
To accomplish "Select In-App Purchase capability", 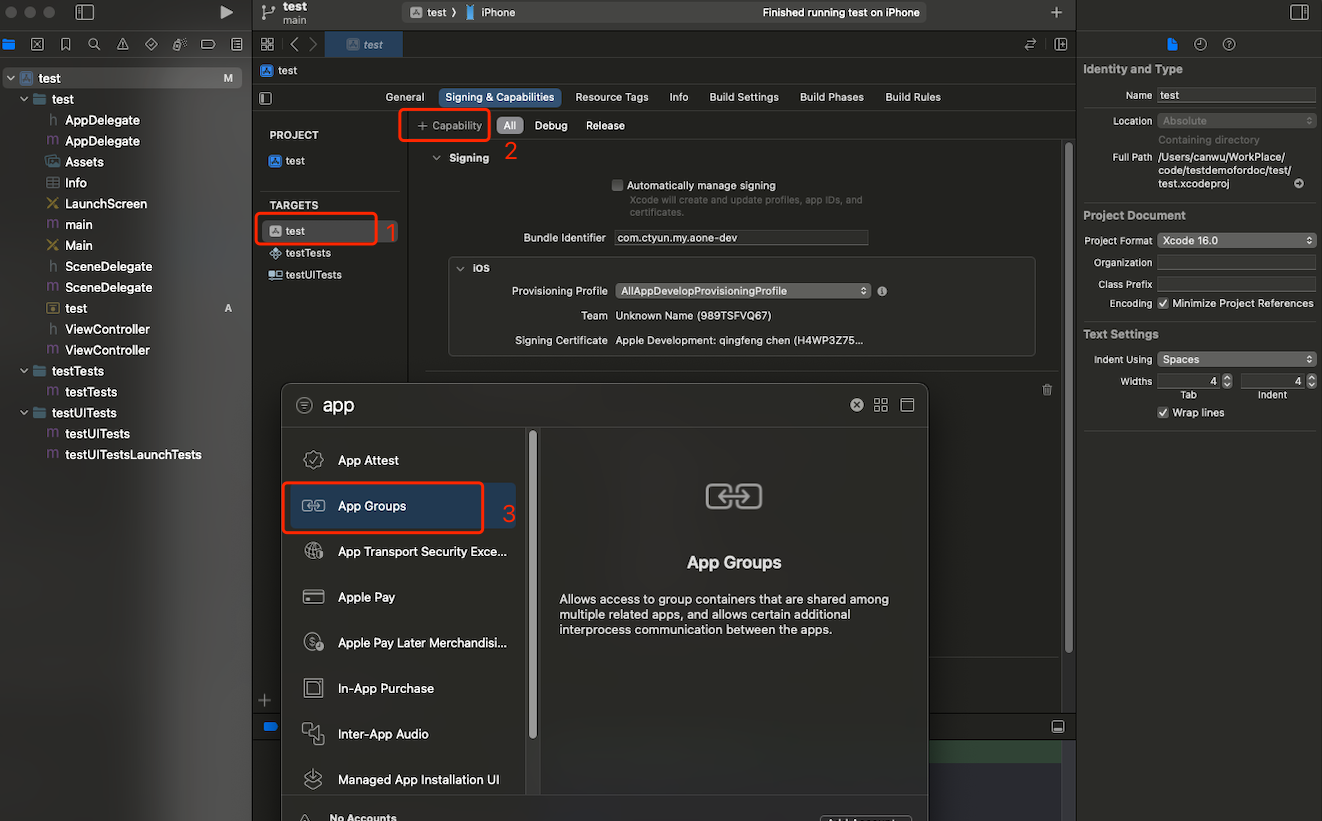I will 403,688.
